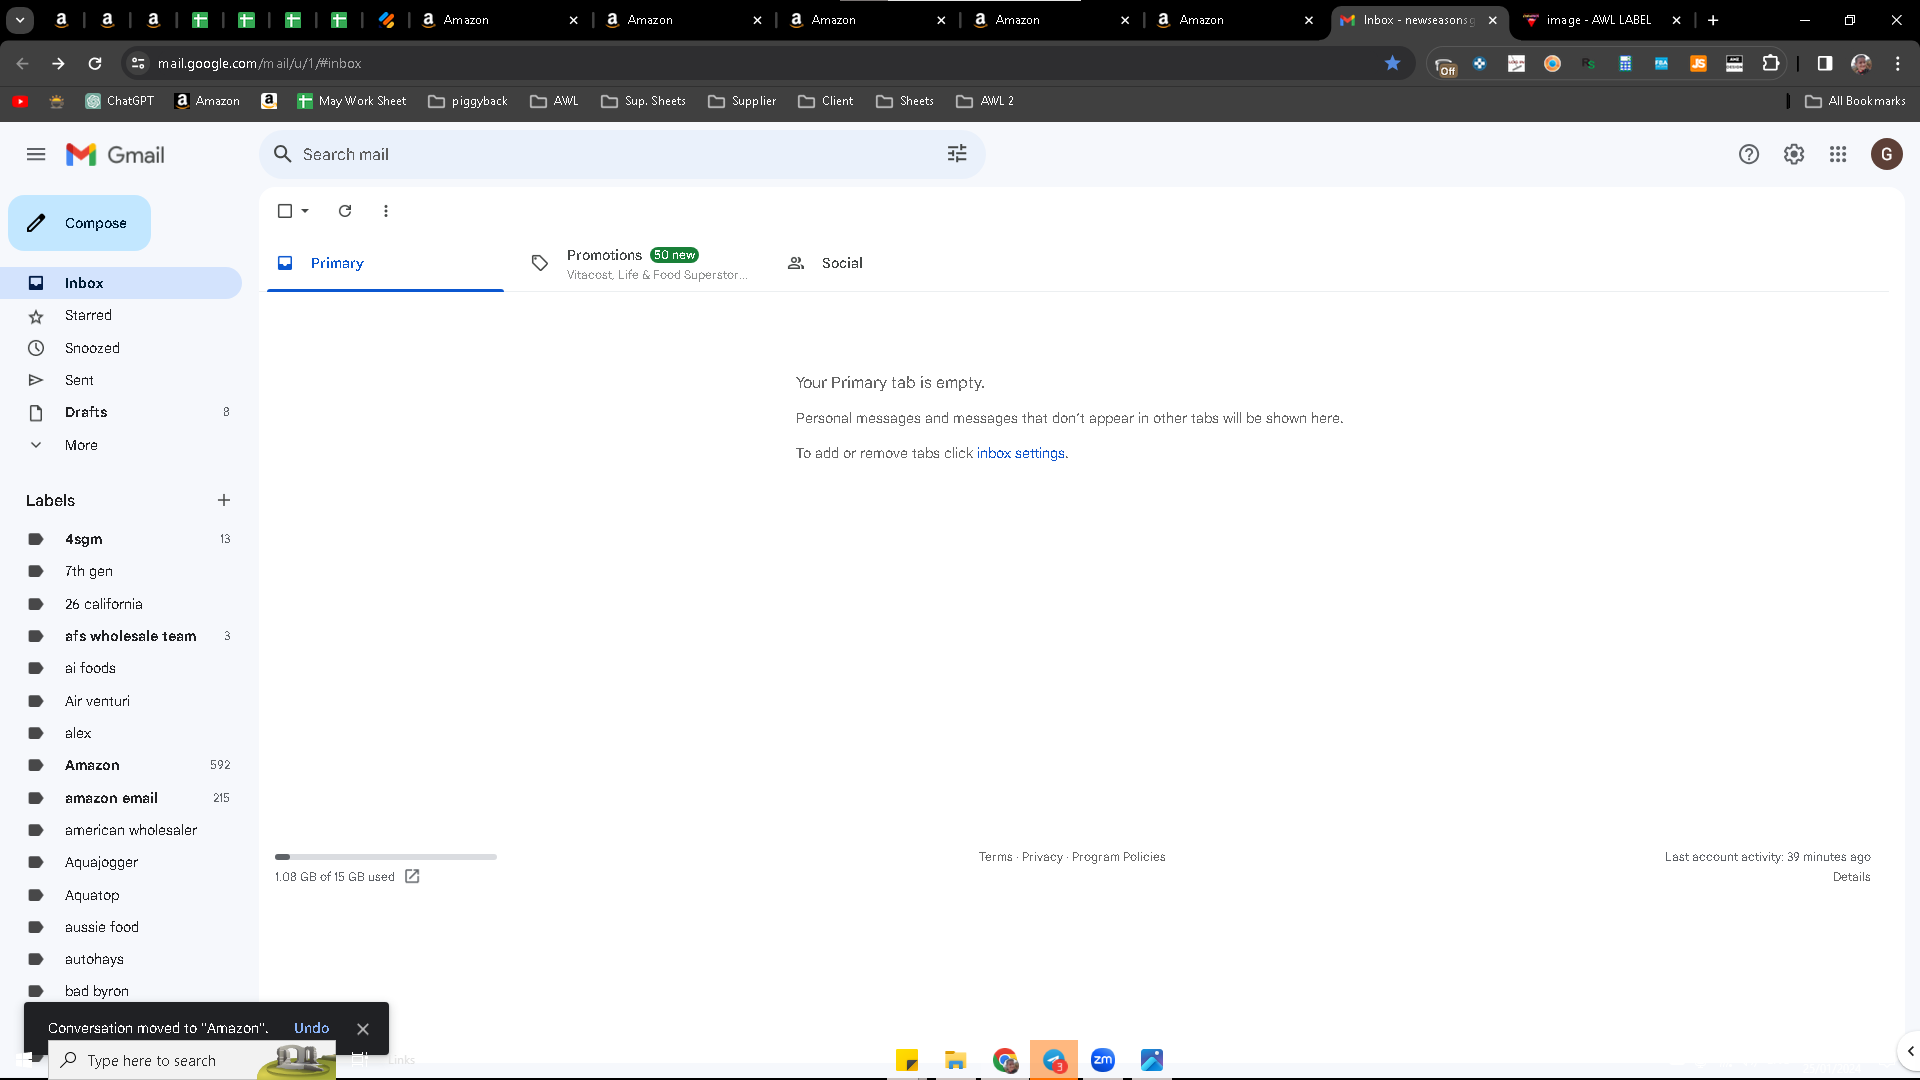
Task: Open Telegram from the taskbar
Action: coord(1054,1060)
